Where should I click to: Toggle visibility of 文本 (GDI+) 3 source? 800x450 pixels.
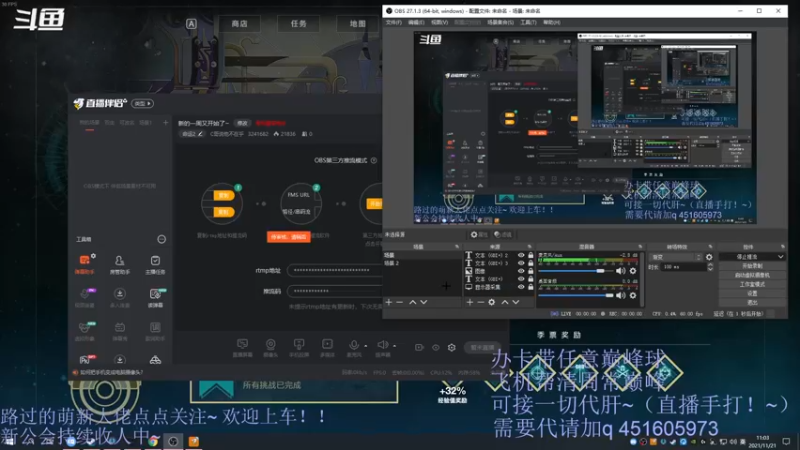coord(521,263)
